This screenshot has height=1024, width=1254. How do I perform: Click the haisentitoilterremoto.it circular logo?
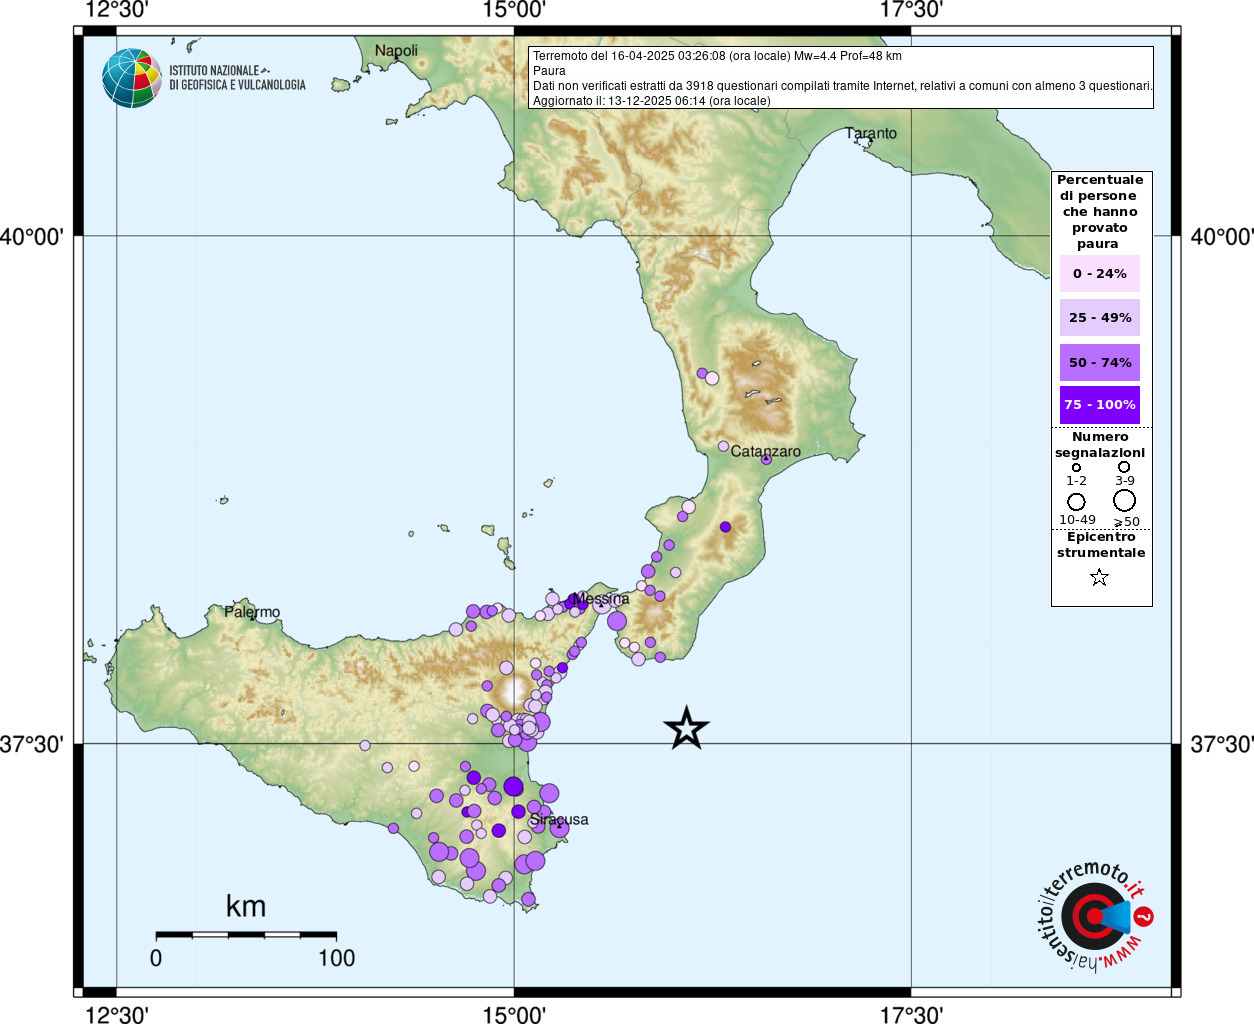[x=1094, y=916]
